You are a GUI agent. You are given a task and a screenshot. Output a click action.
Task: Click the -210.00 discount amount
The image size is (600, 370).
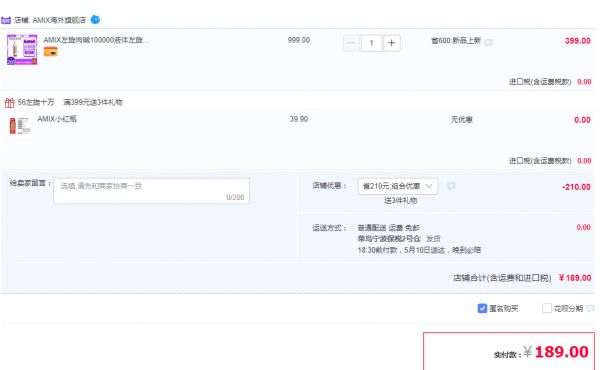576,187
